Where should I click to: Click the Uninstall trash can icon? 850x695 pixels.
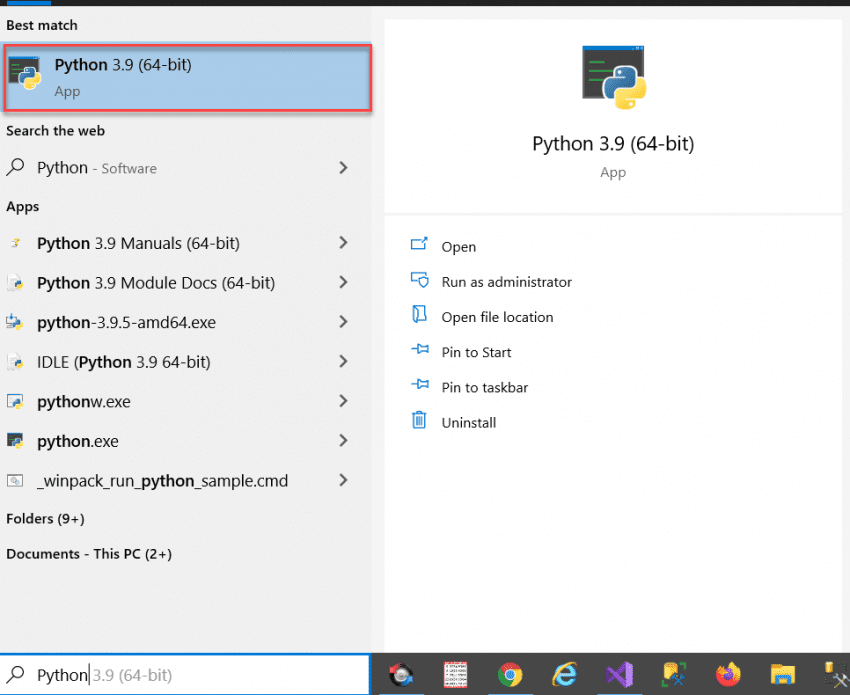pyautogui.click(x=419, y=420)
